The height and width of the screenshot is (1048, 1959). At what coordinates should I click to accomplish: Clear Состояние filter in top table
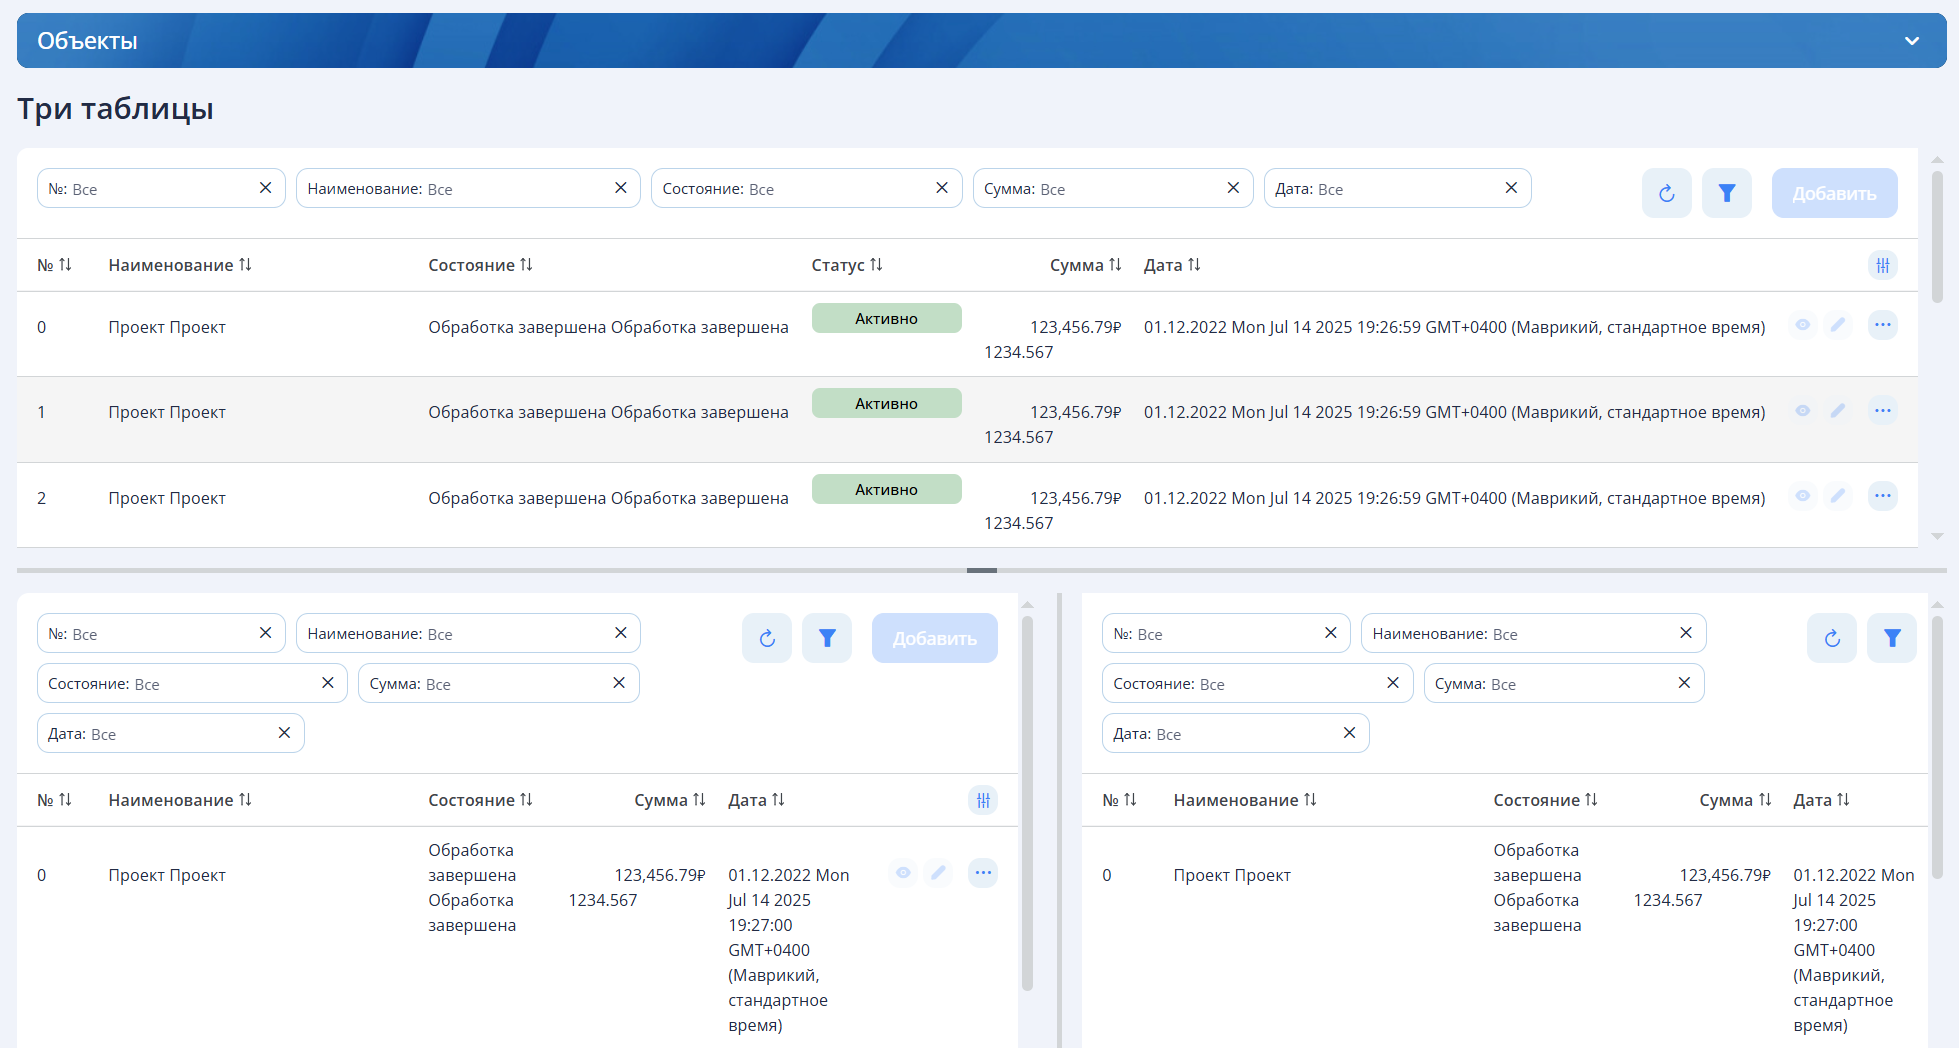(942, 188)
